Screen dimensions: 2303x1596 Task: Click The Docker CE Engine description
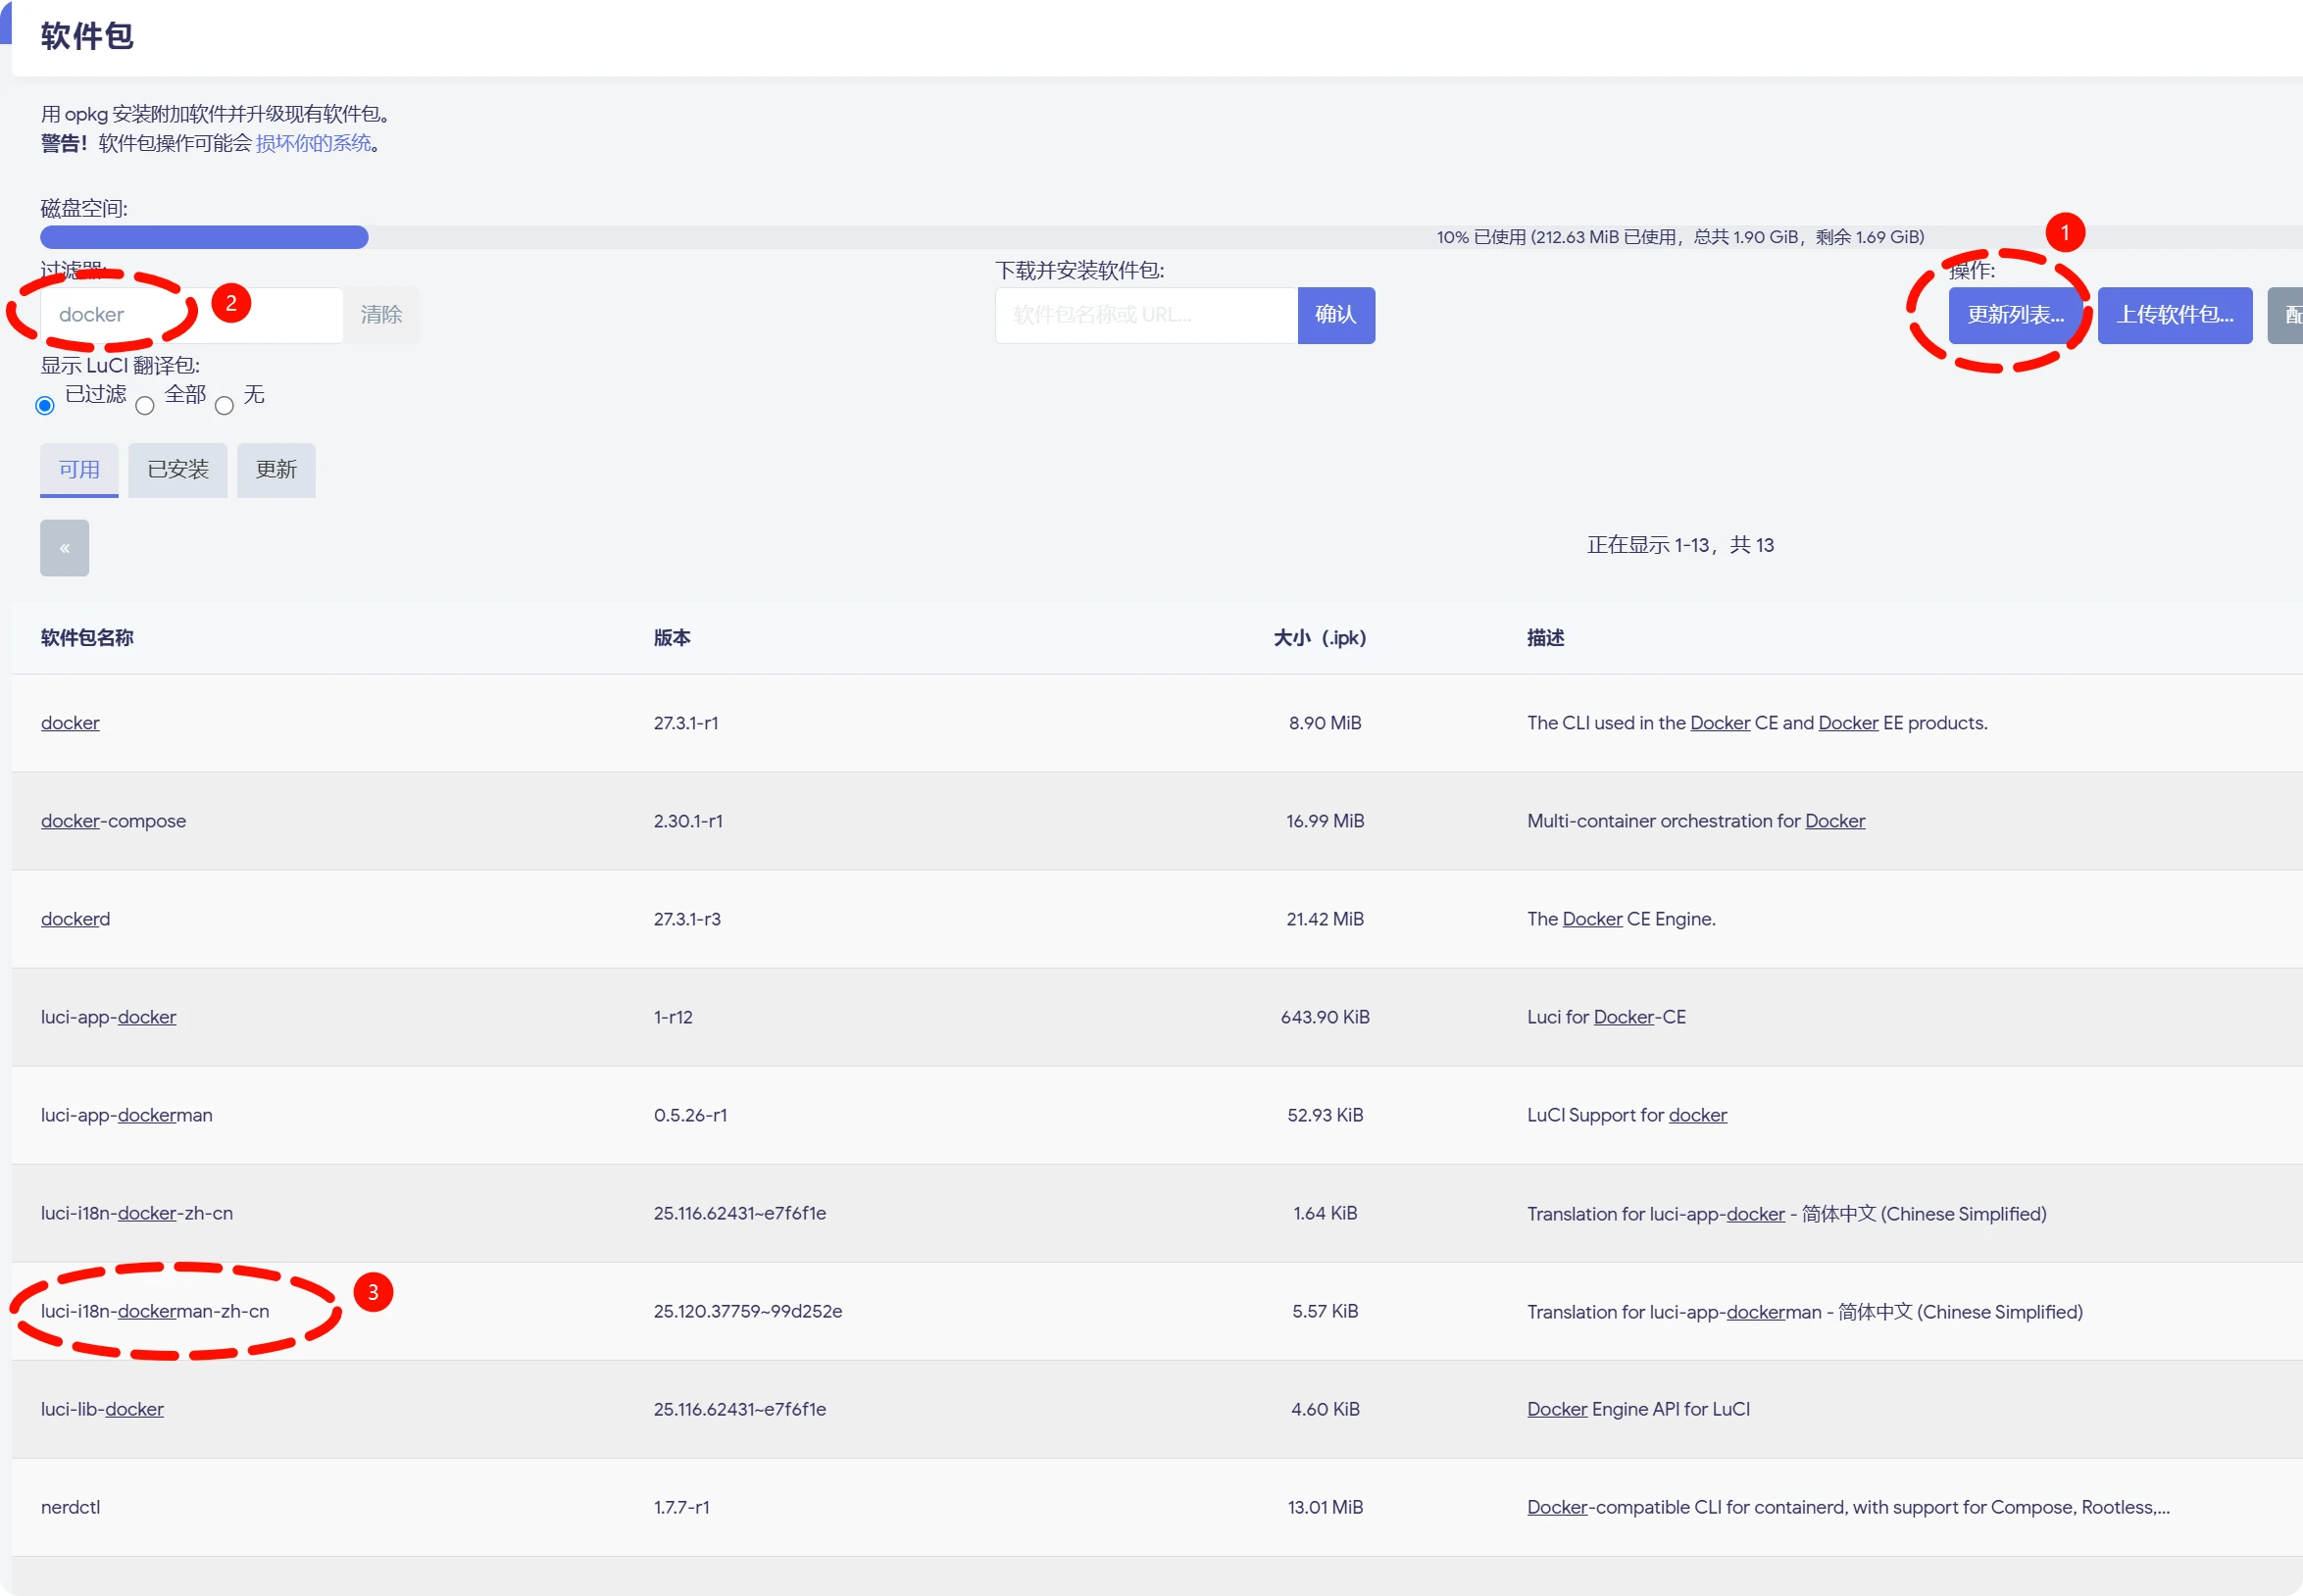click(1621, 919)
